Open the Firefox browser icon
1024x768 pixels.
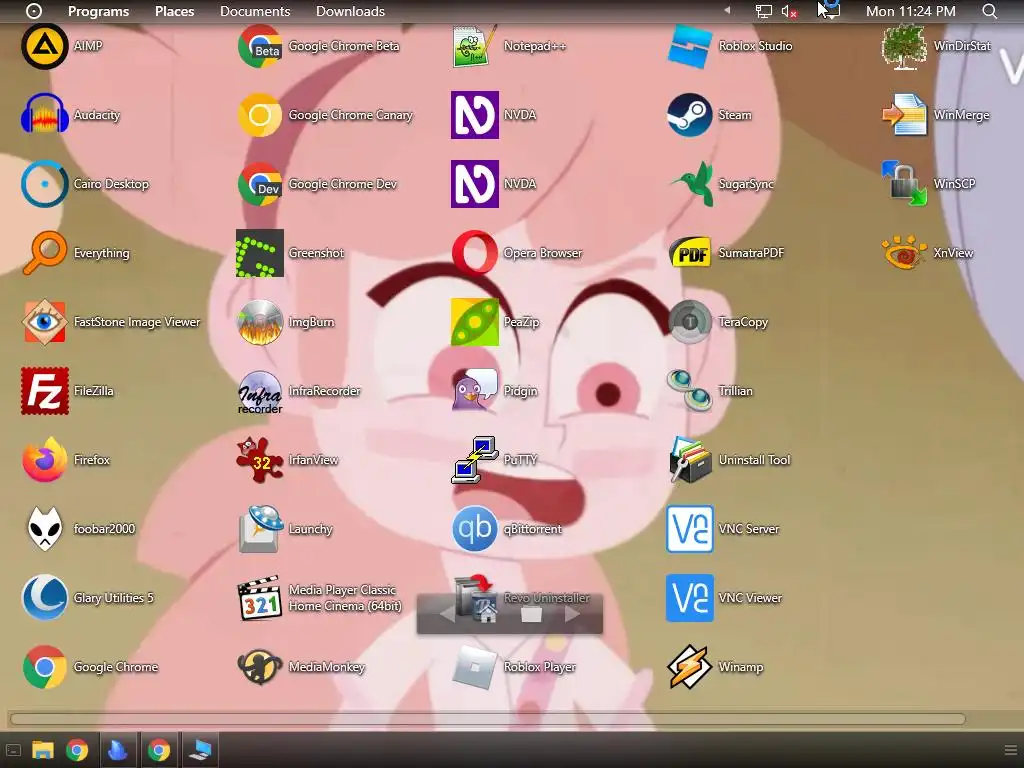pos(44,460)
